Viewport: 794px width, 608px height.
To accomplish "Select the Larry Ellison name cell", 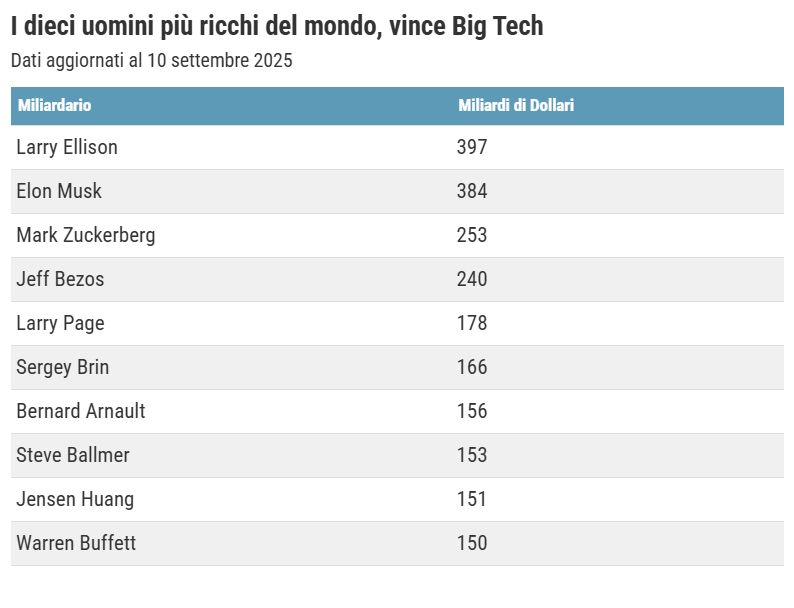I will [67, 147].
